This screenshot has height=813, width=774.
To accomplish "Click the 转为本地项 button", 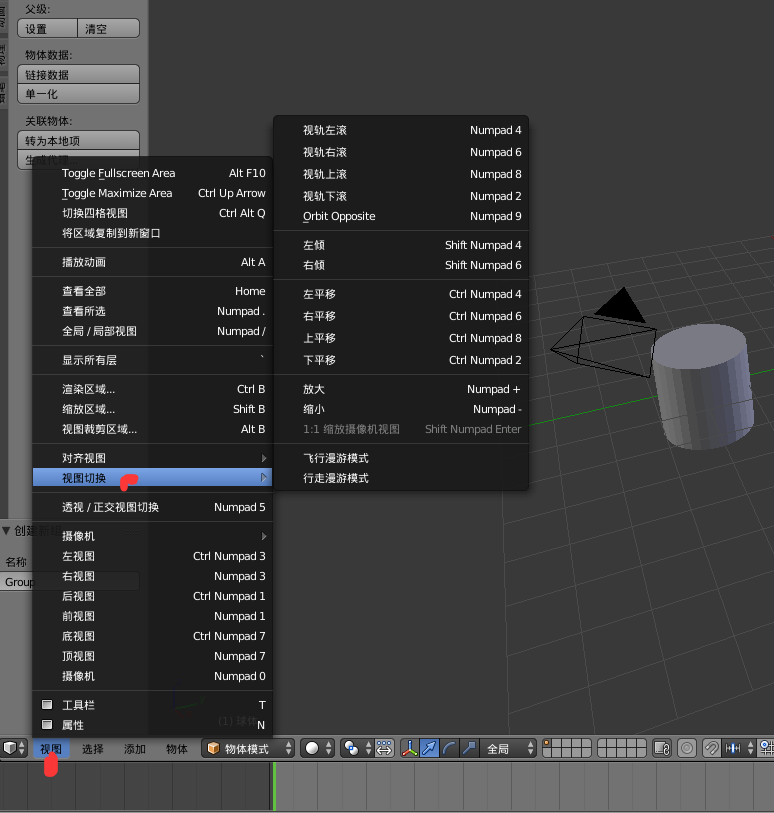I will 78,141.
